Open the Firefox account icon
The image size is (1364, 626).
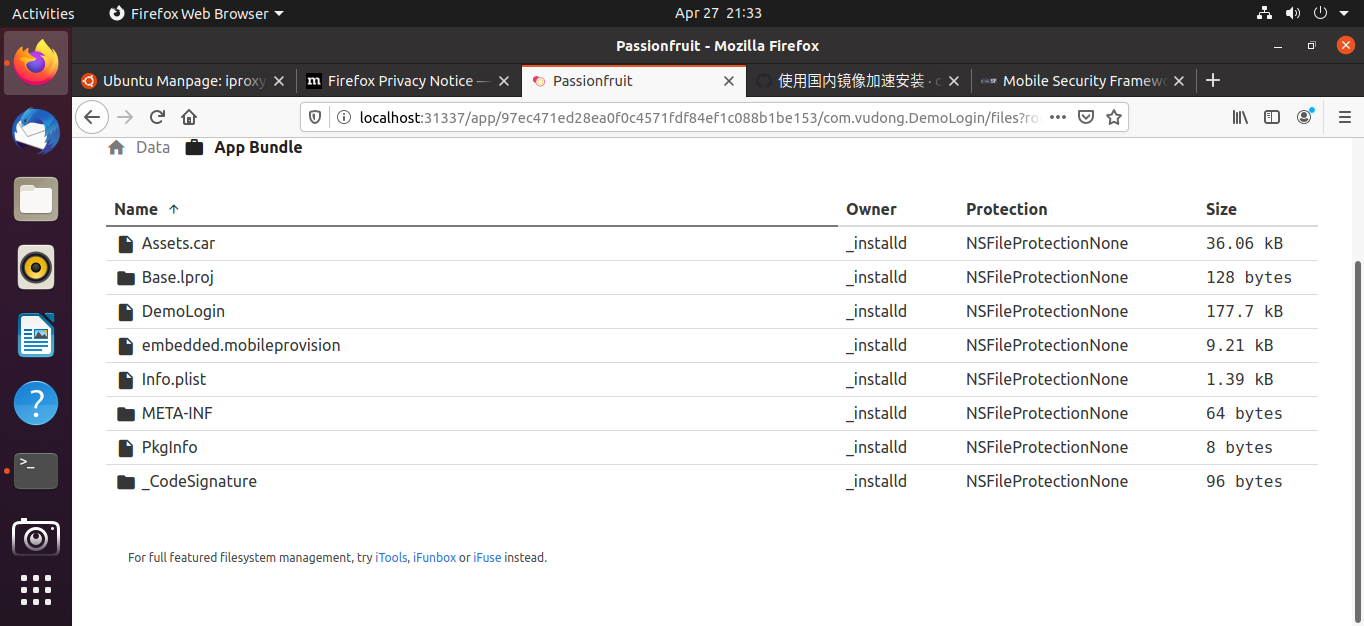click(x=1304, y=117)
